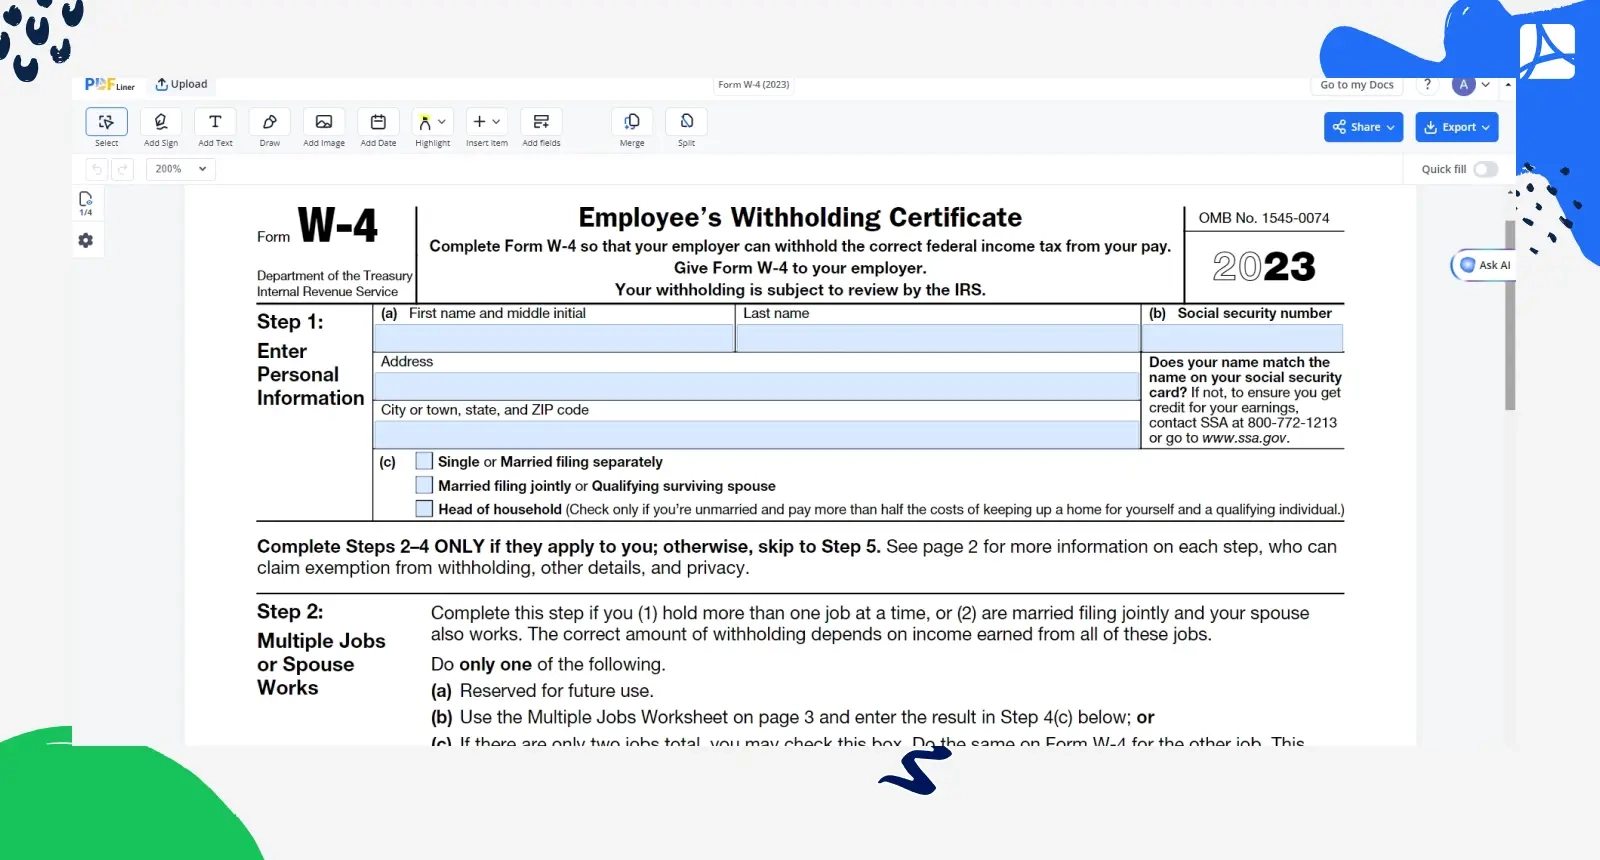Click the First name and middle initial field
Image resolution: width=1600 pixels, height=860 pixels.
[x=554, y=338]
